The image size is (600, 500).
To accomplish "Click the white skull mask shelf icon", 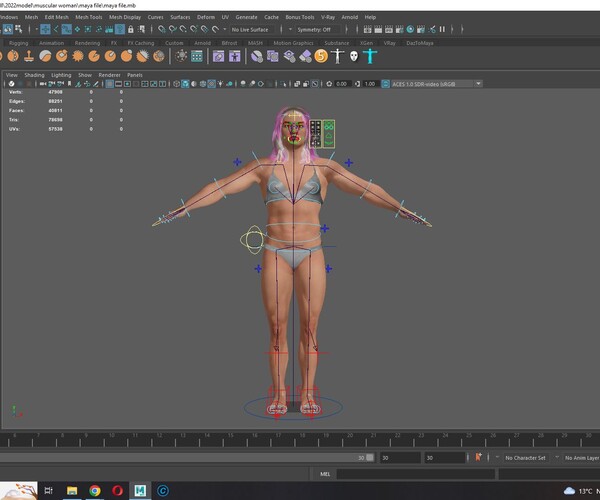I will (x=354, y=57).
